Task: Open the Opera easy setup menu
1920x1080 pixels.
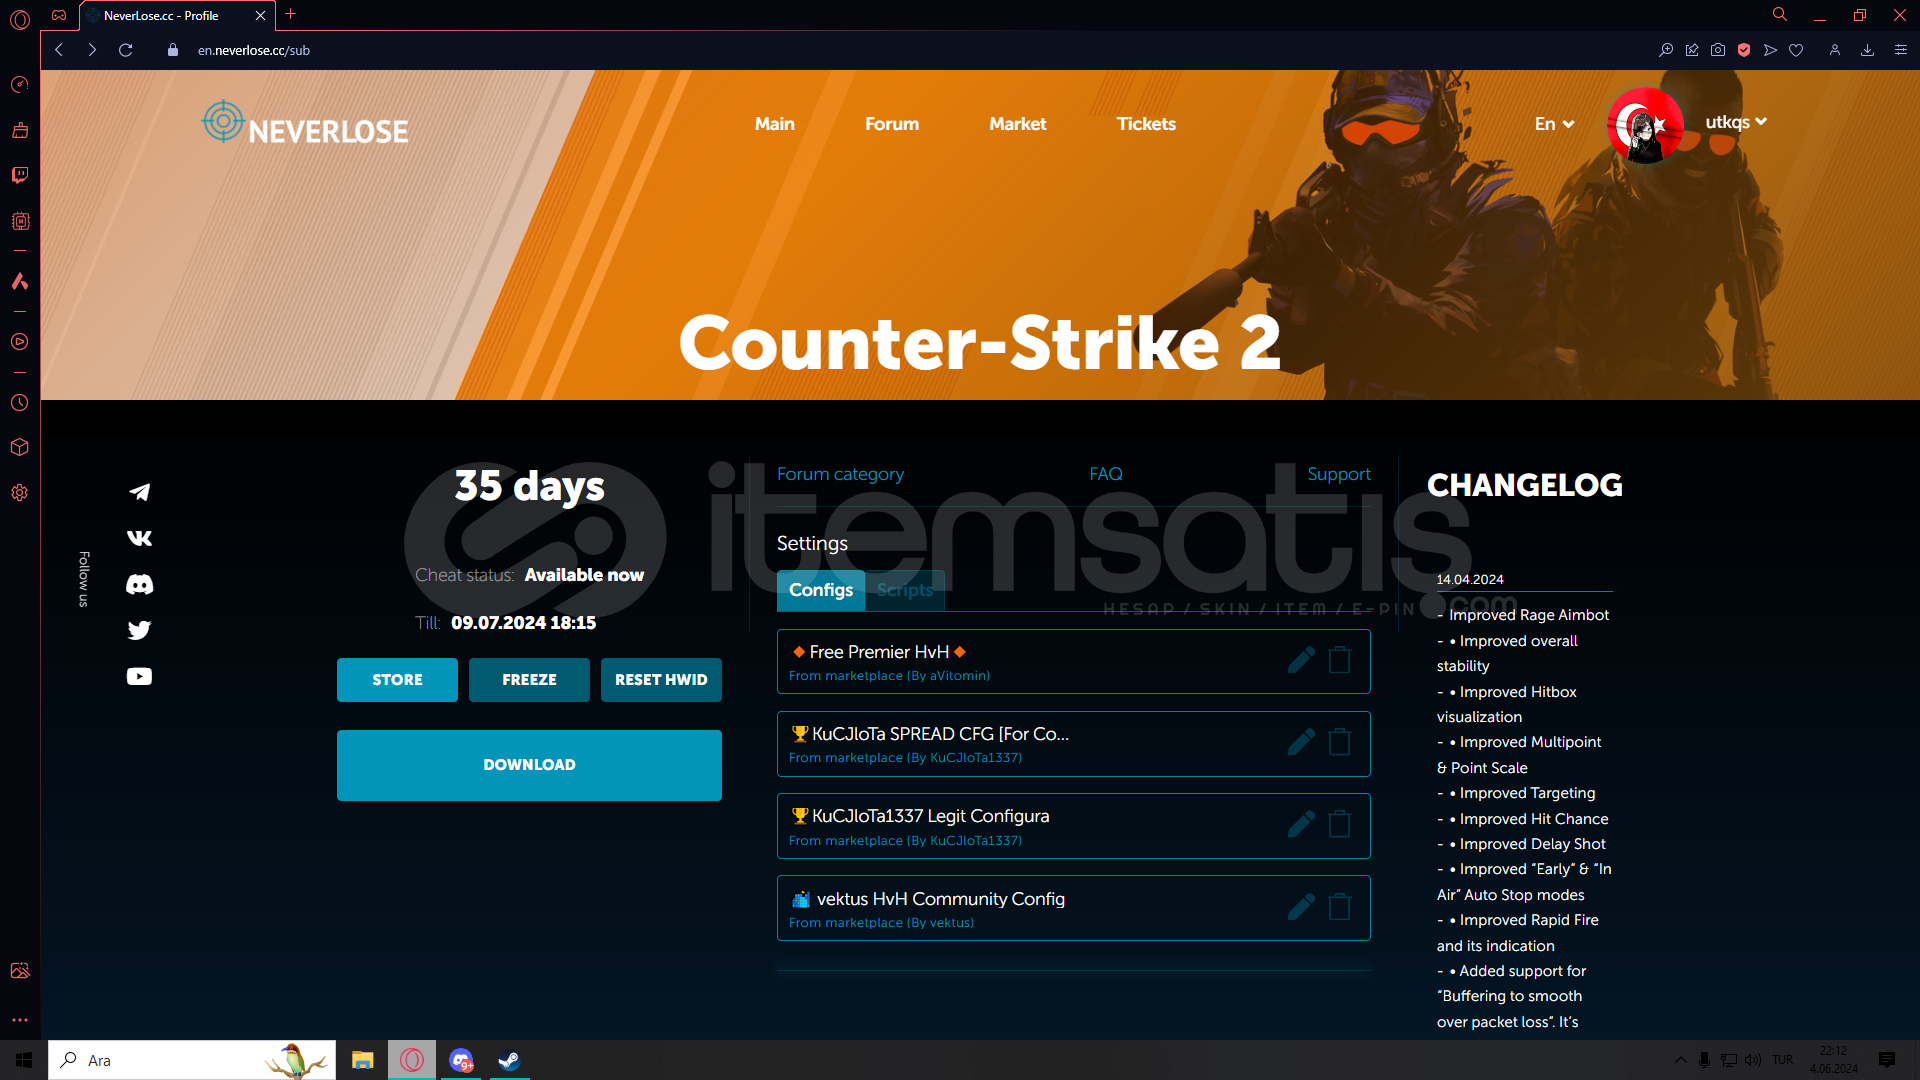Action: [x=1901, y=50]
